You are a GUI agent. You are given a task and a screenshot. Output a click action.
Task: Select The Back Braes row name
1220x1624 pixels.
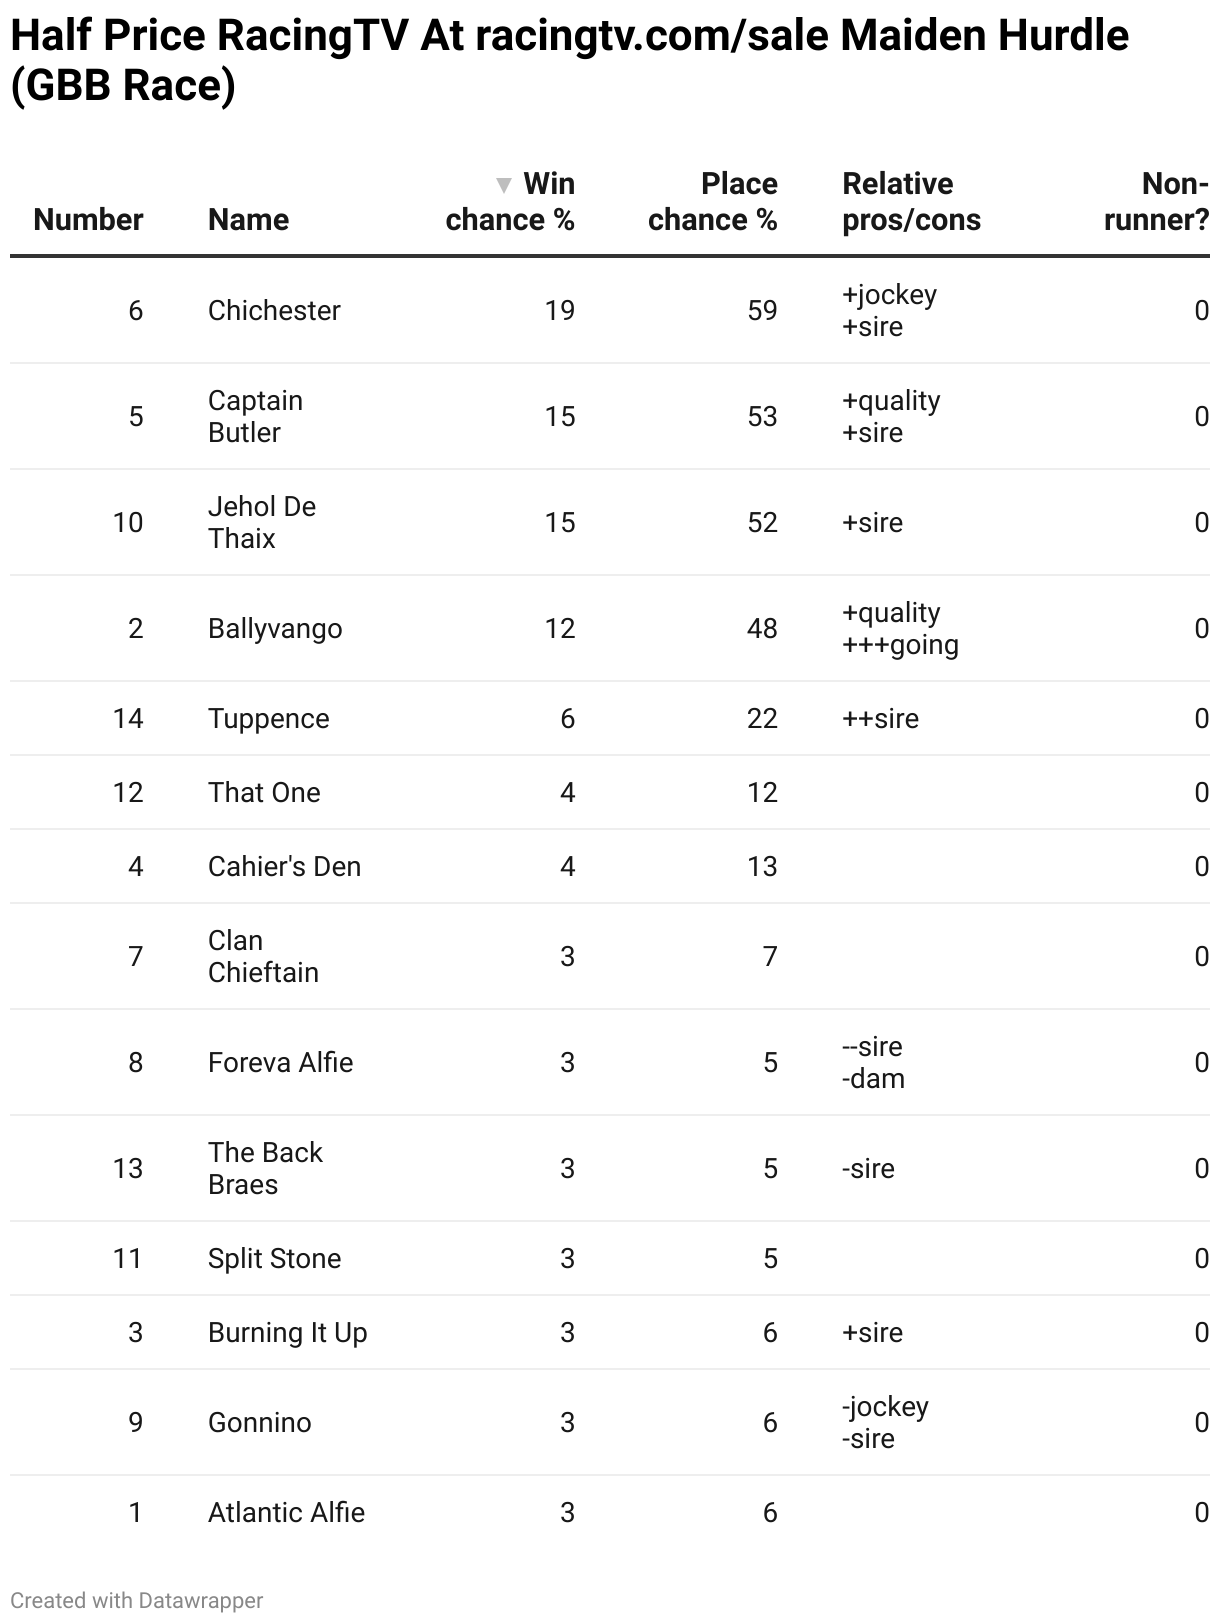pyautogui.click(x=265, y=1168)
